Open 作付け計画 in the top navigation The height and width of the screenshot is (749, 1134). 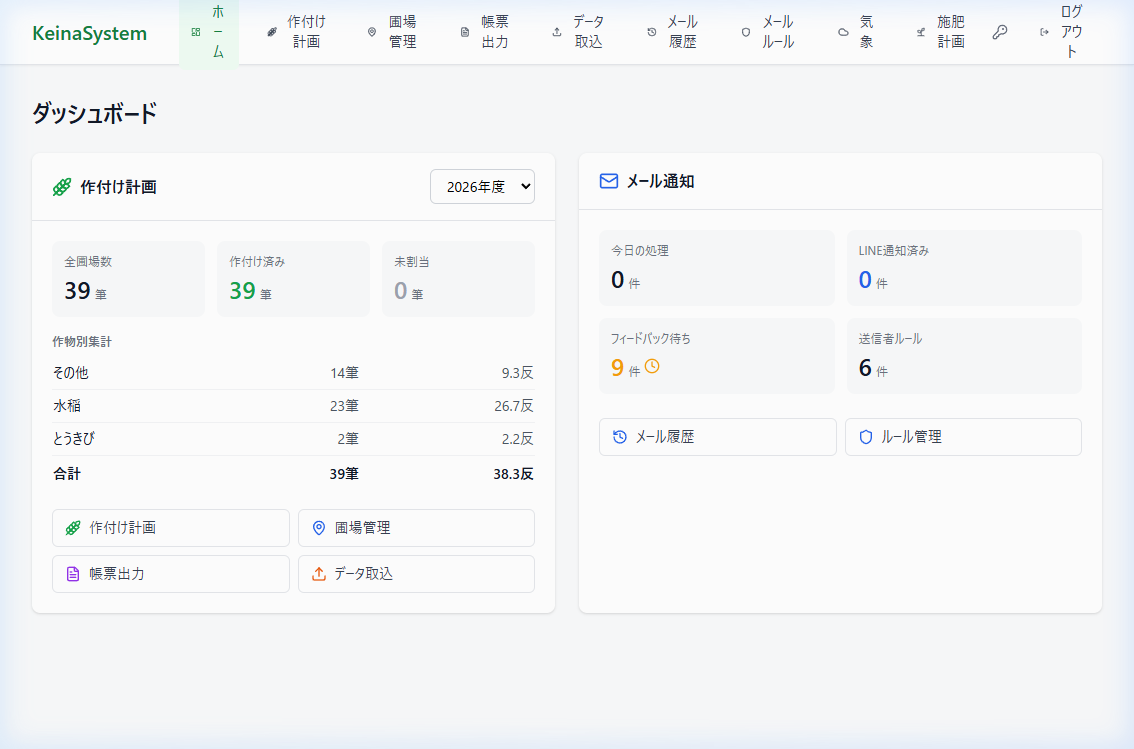pyautogui.click(x=296, y=32)
